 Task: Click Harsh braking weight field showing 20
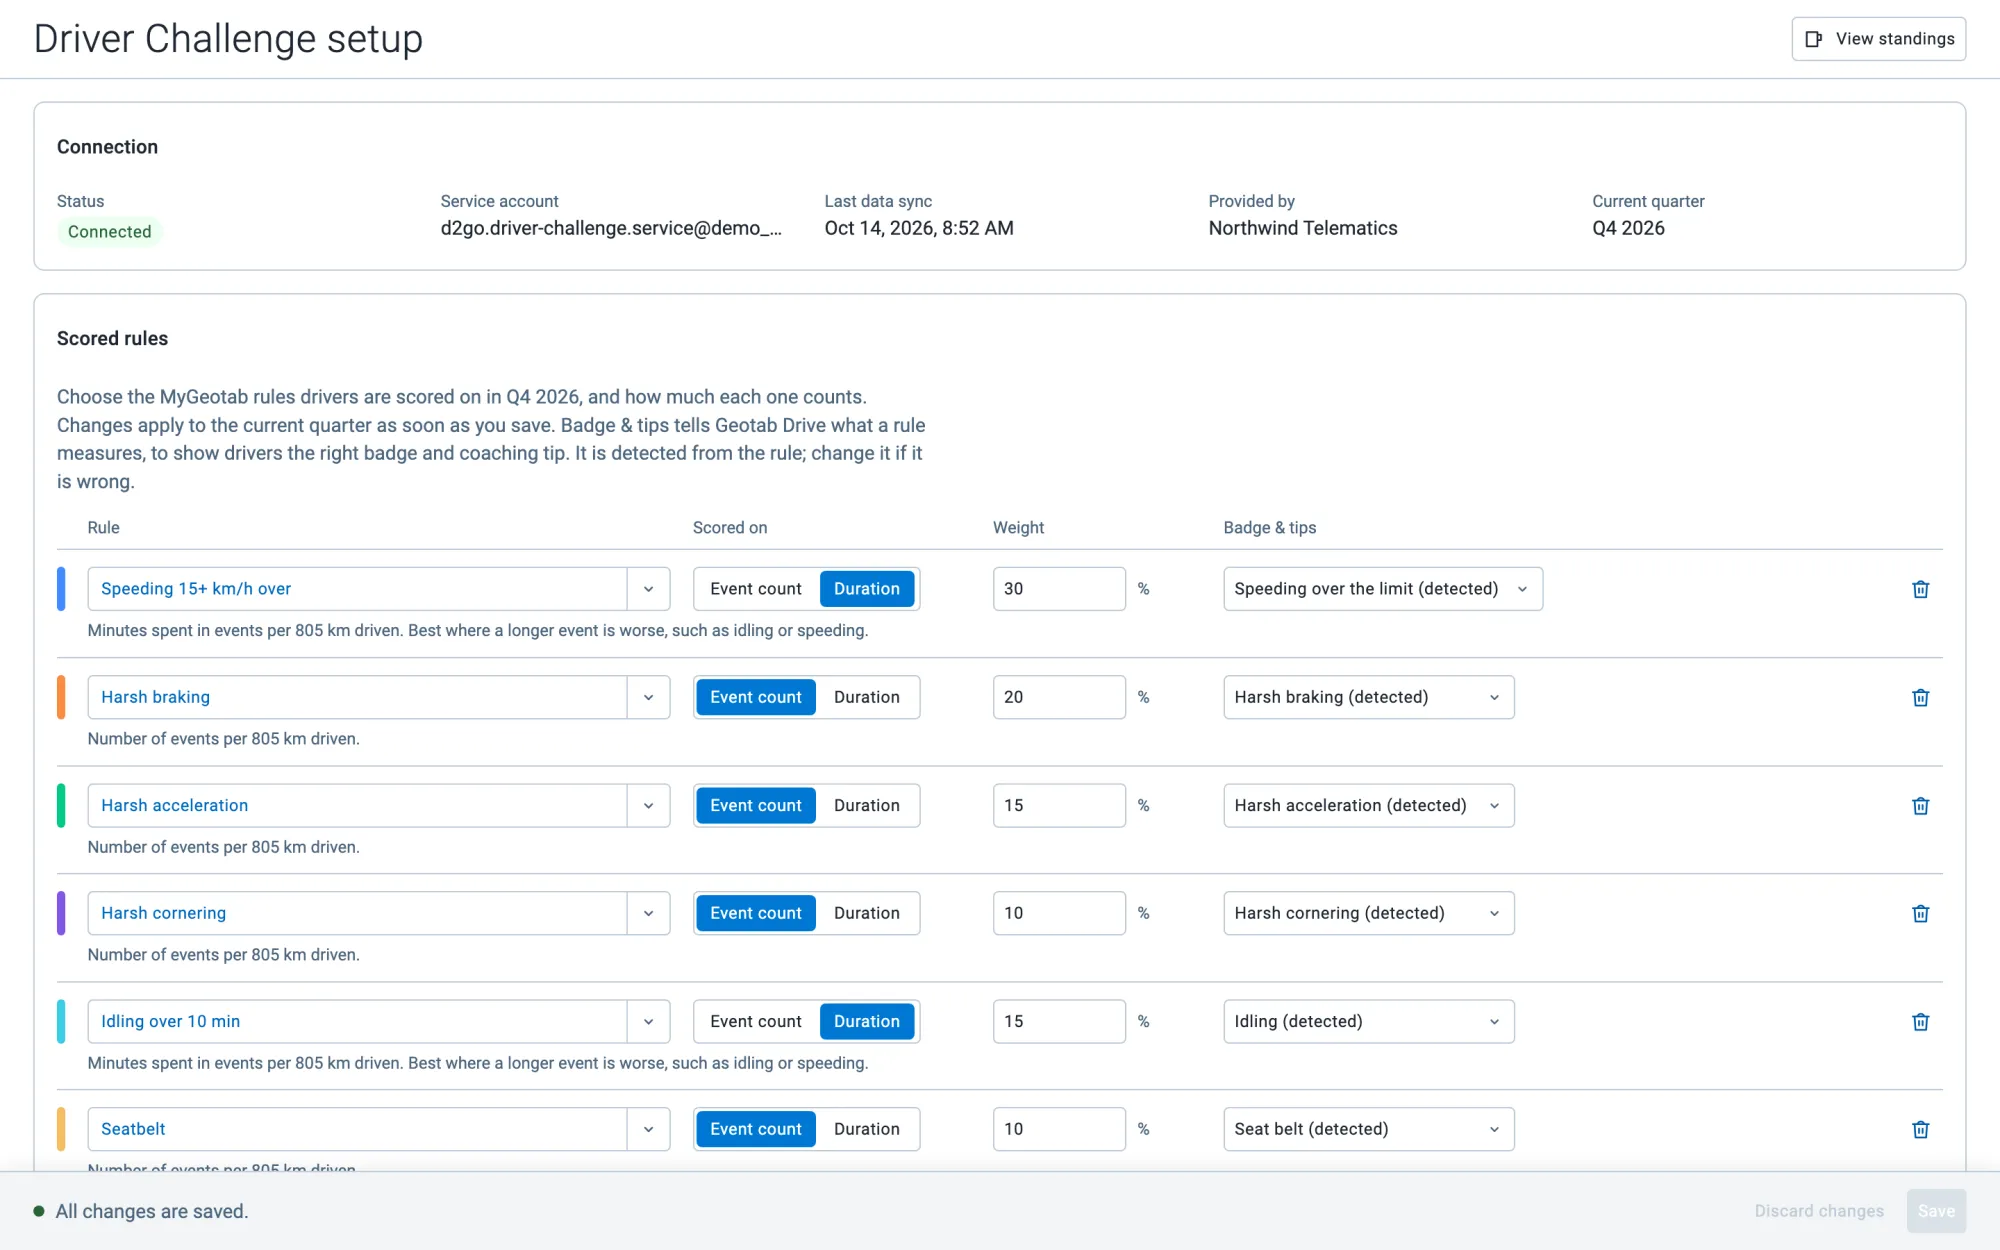coord(1059,697)
